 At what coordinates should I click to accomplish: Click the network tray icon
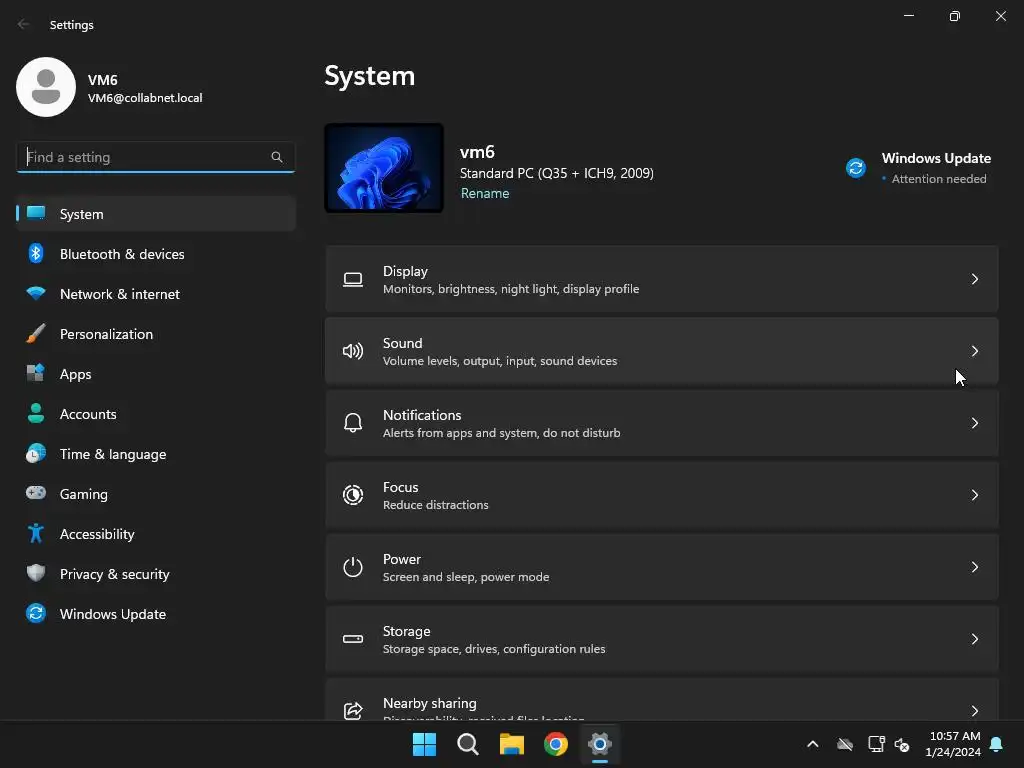(876, 744)
